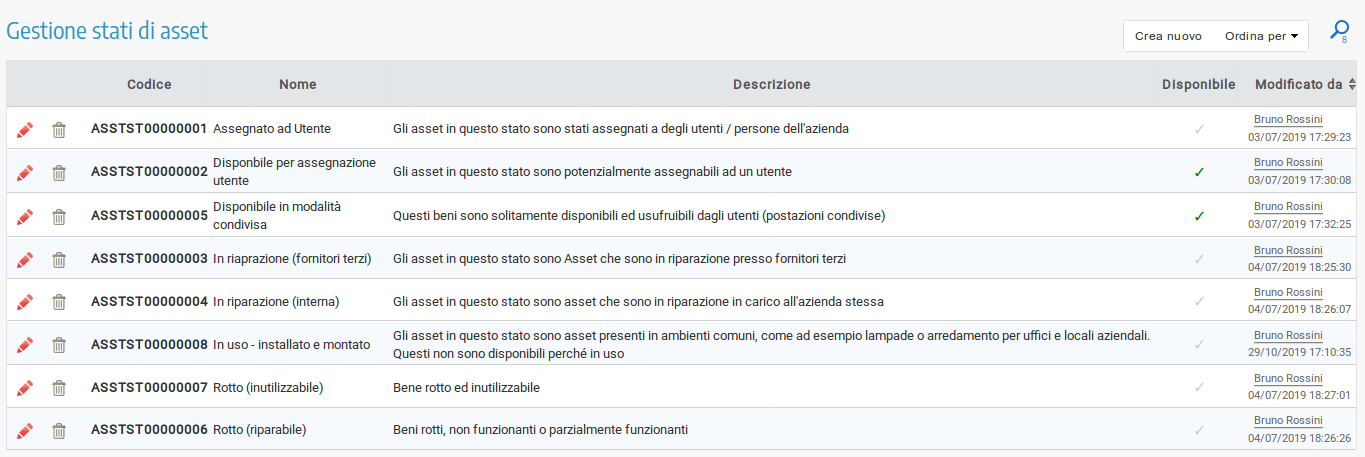1365x457 pixels.
Task: Select the code ASSTST00000006 in the table
Action: pyautogui.click(x=149, y=430)
